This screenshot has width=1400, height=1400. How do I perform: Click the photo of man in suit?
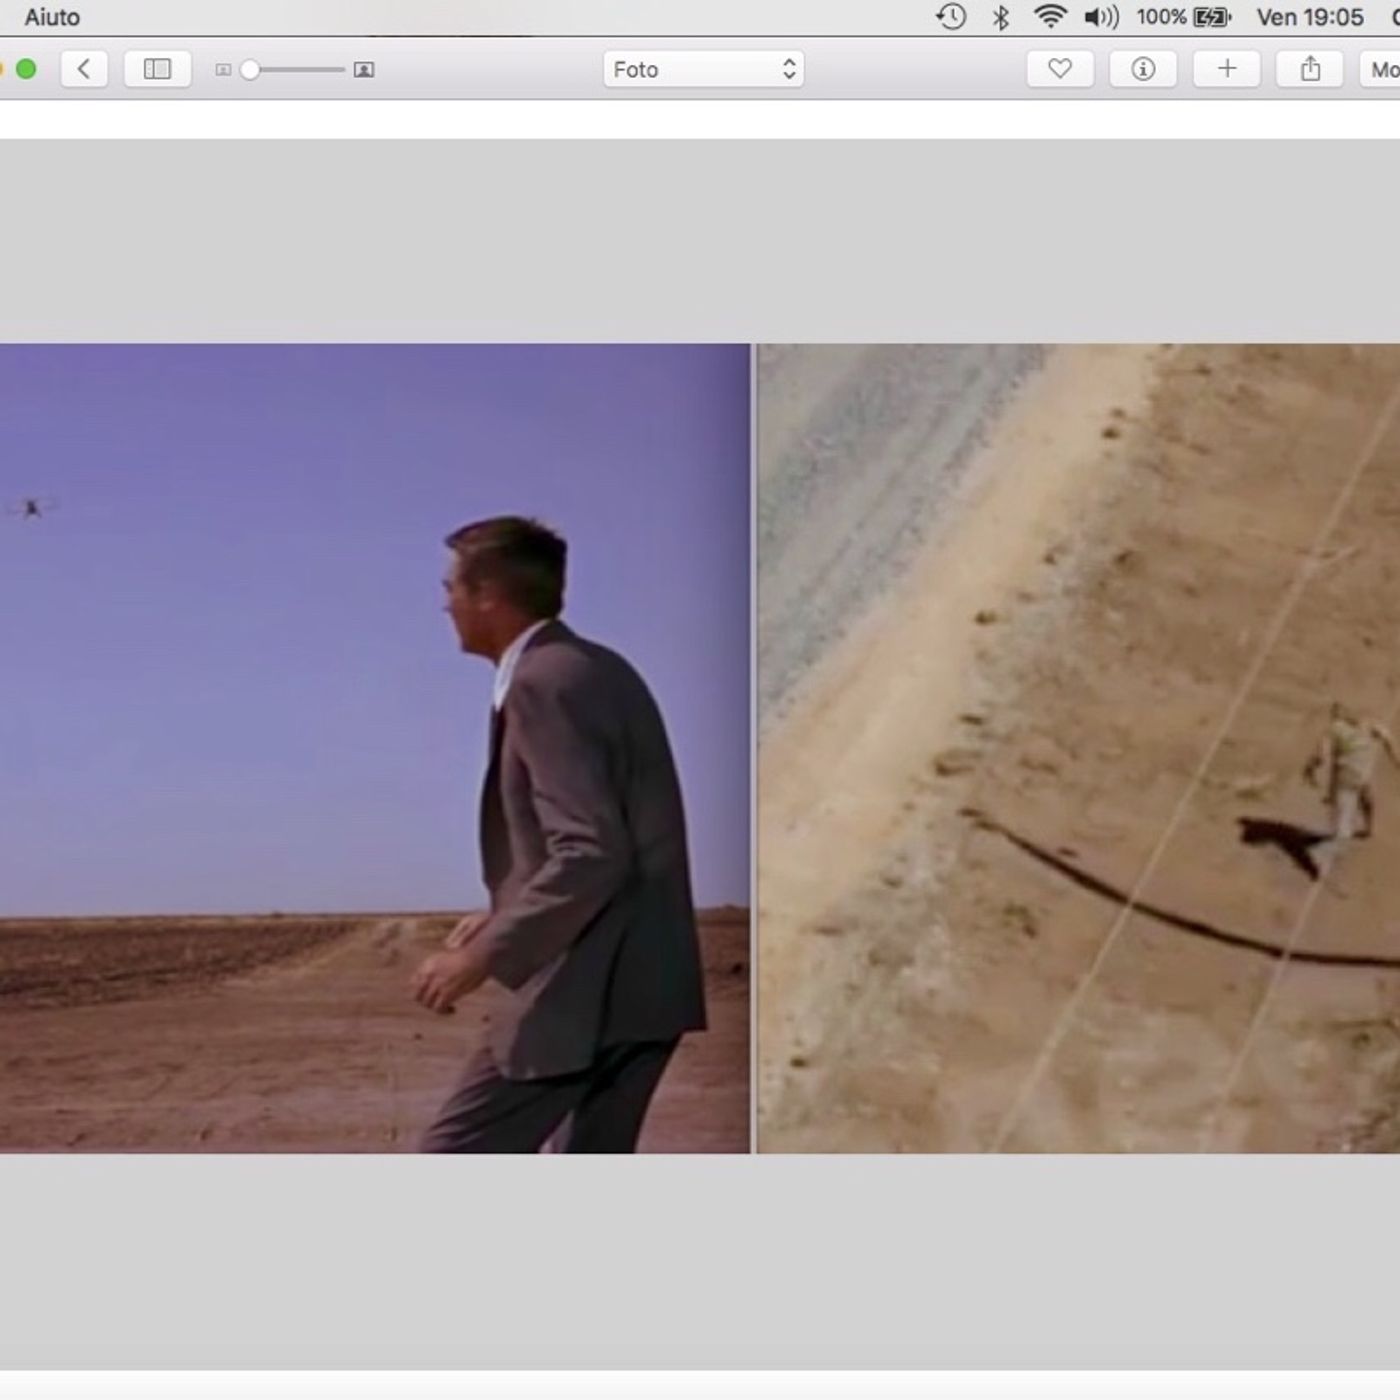pos(375,748)
